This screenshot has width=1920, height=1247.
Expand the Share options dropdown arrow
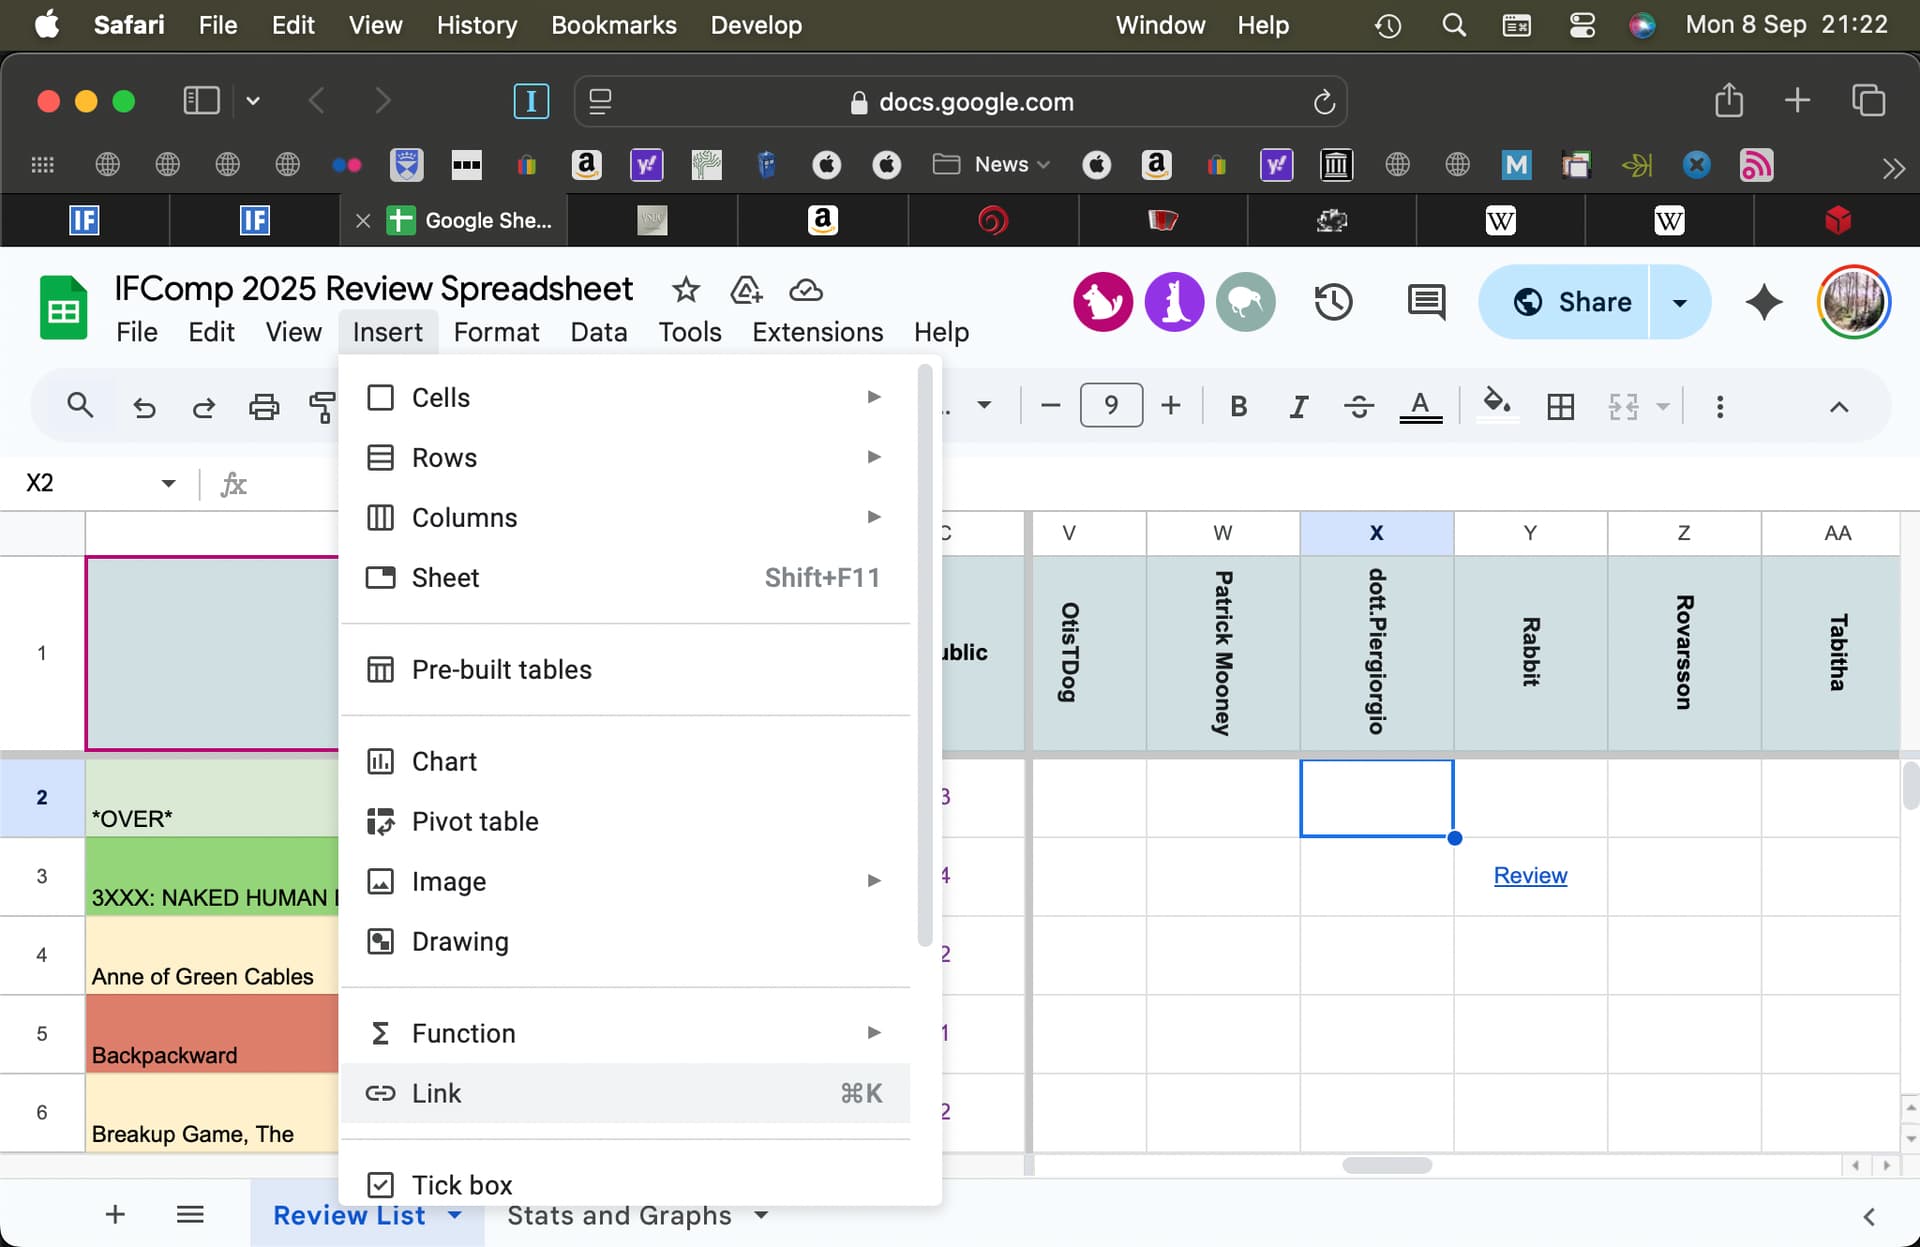1680,302
